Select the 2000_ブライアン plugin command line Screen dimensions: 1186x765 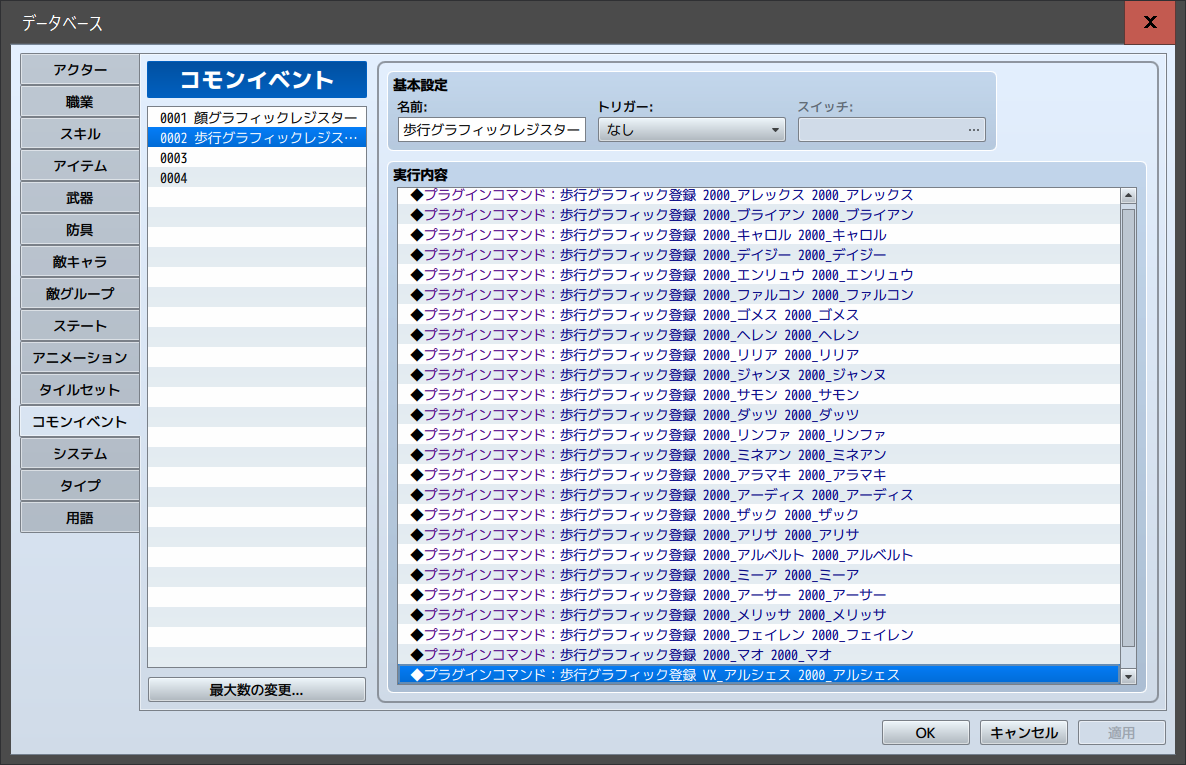click(x=759, y=215)
